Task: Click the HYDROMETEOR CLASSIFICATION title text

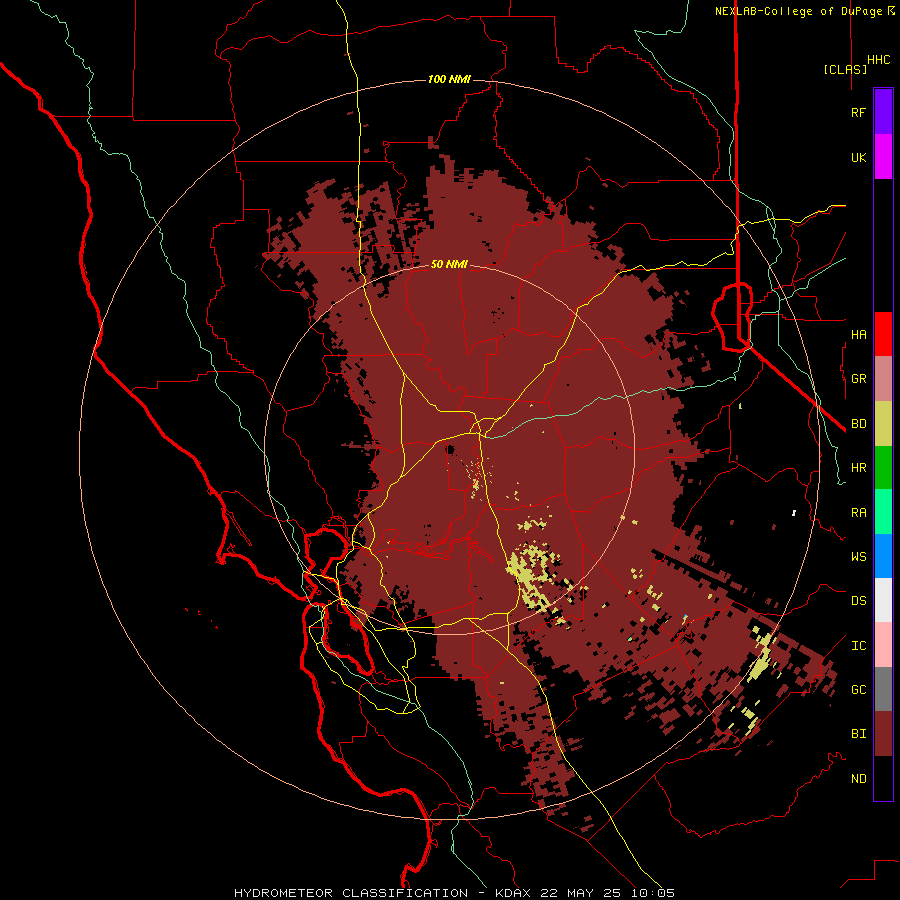Action: coord(351,893)
